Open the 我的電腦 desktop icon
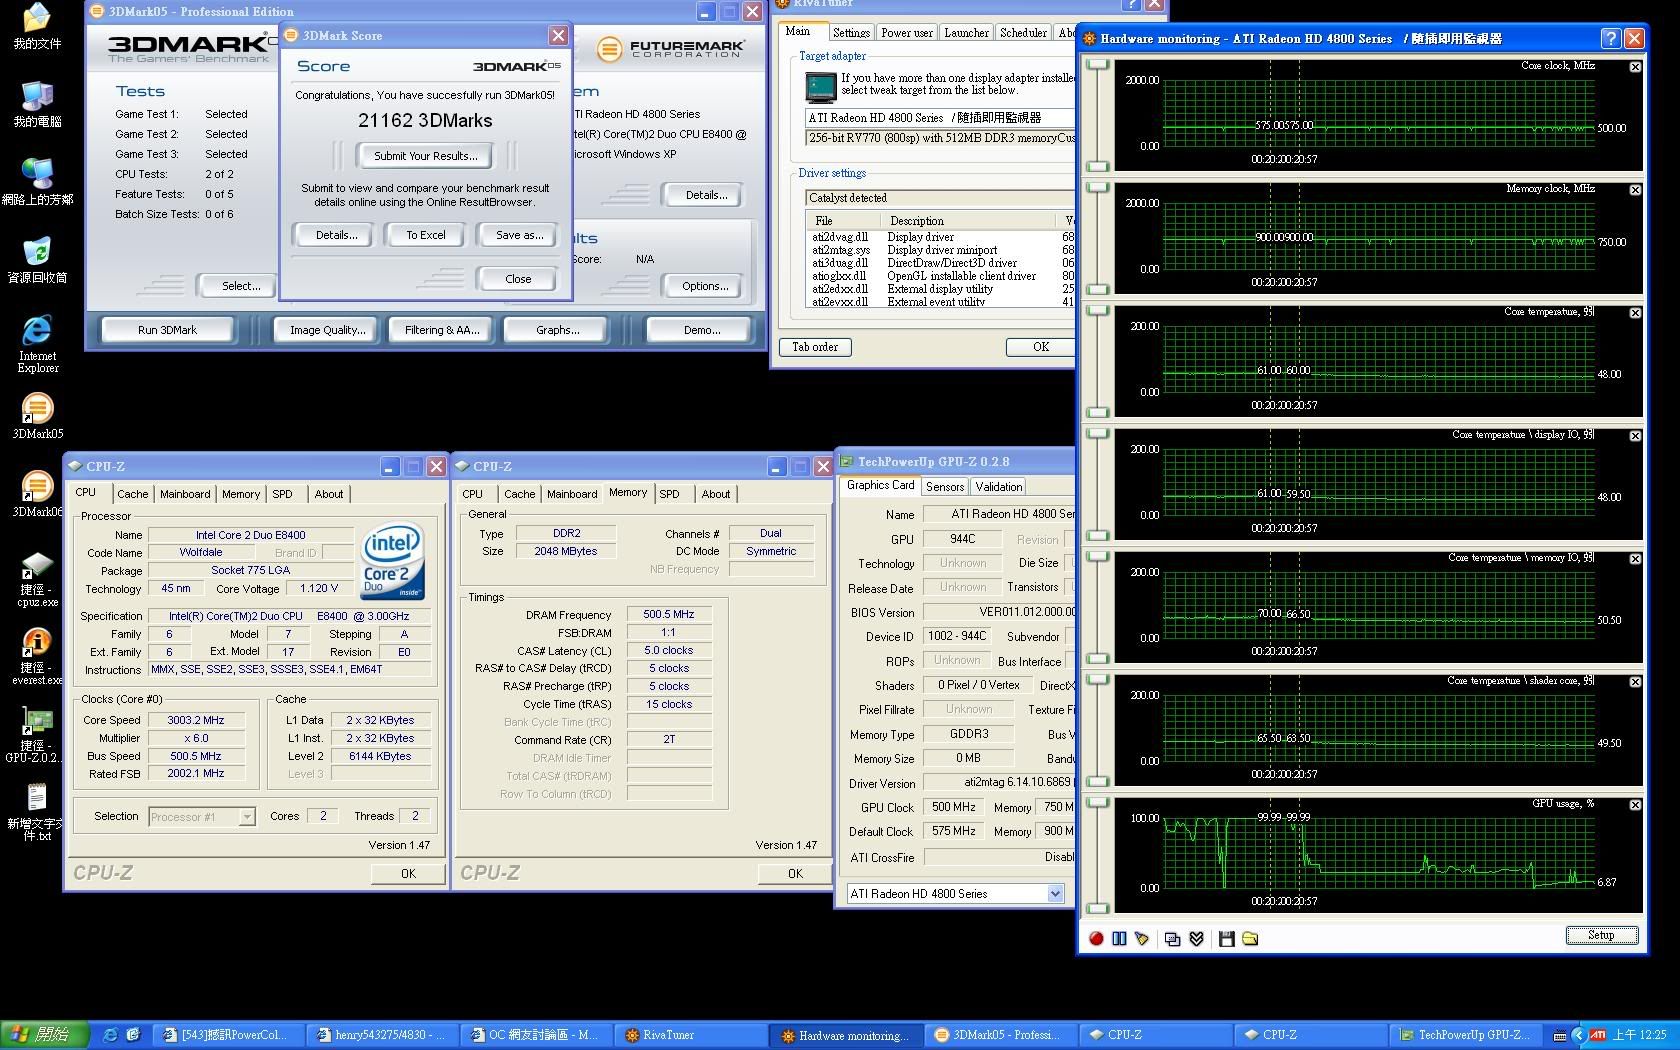1680x1050 pixels. coord(37,103)
